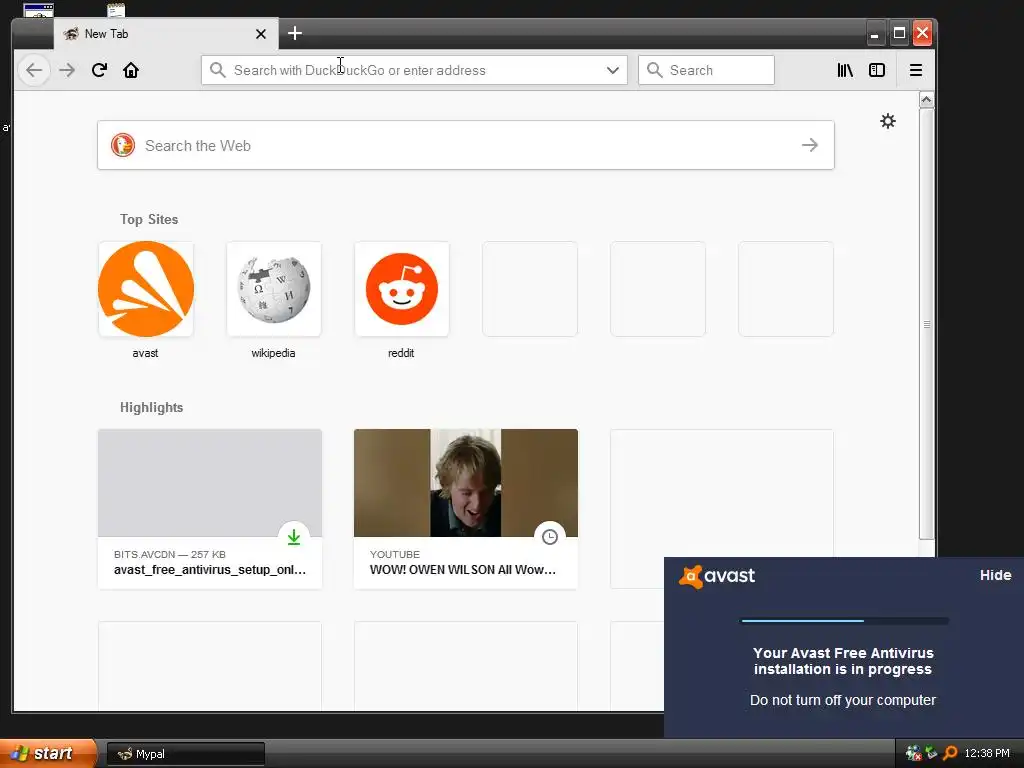This screenshot has width=1024, height=768.
Task: Click the magnifier icon in address bar
Action: 217,70
